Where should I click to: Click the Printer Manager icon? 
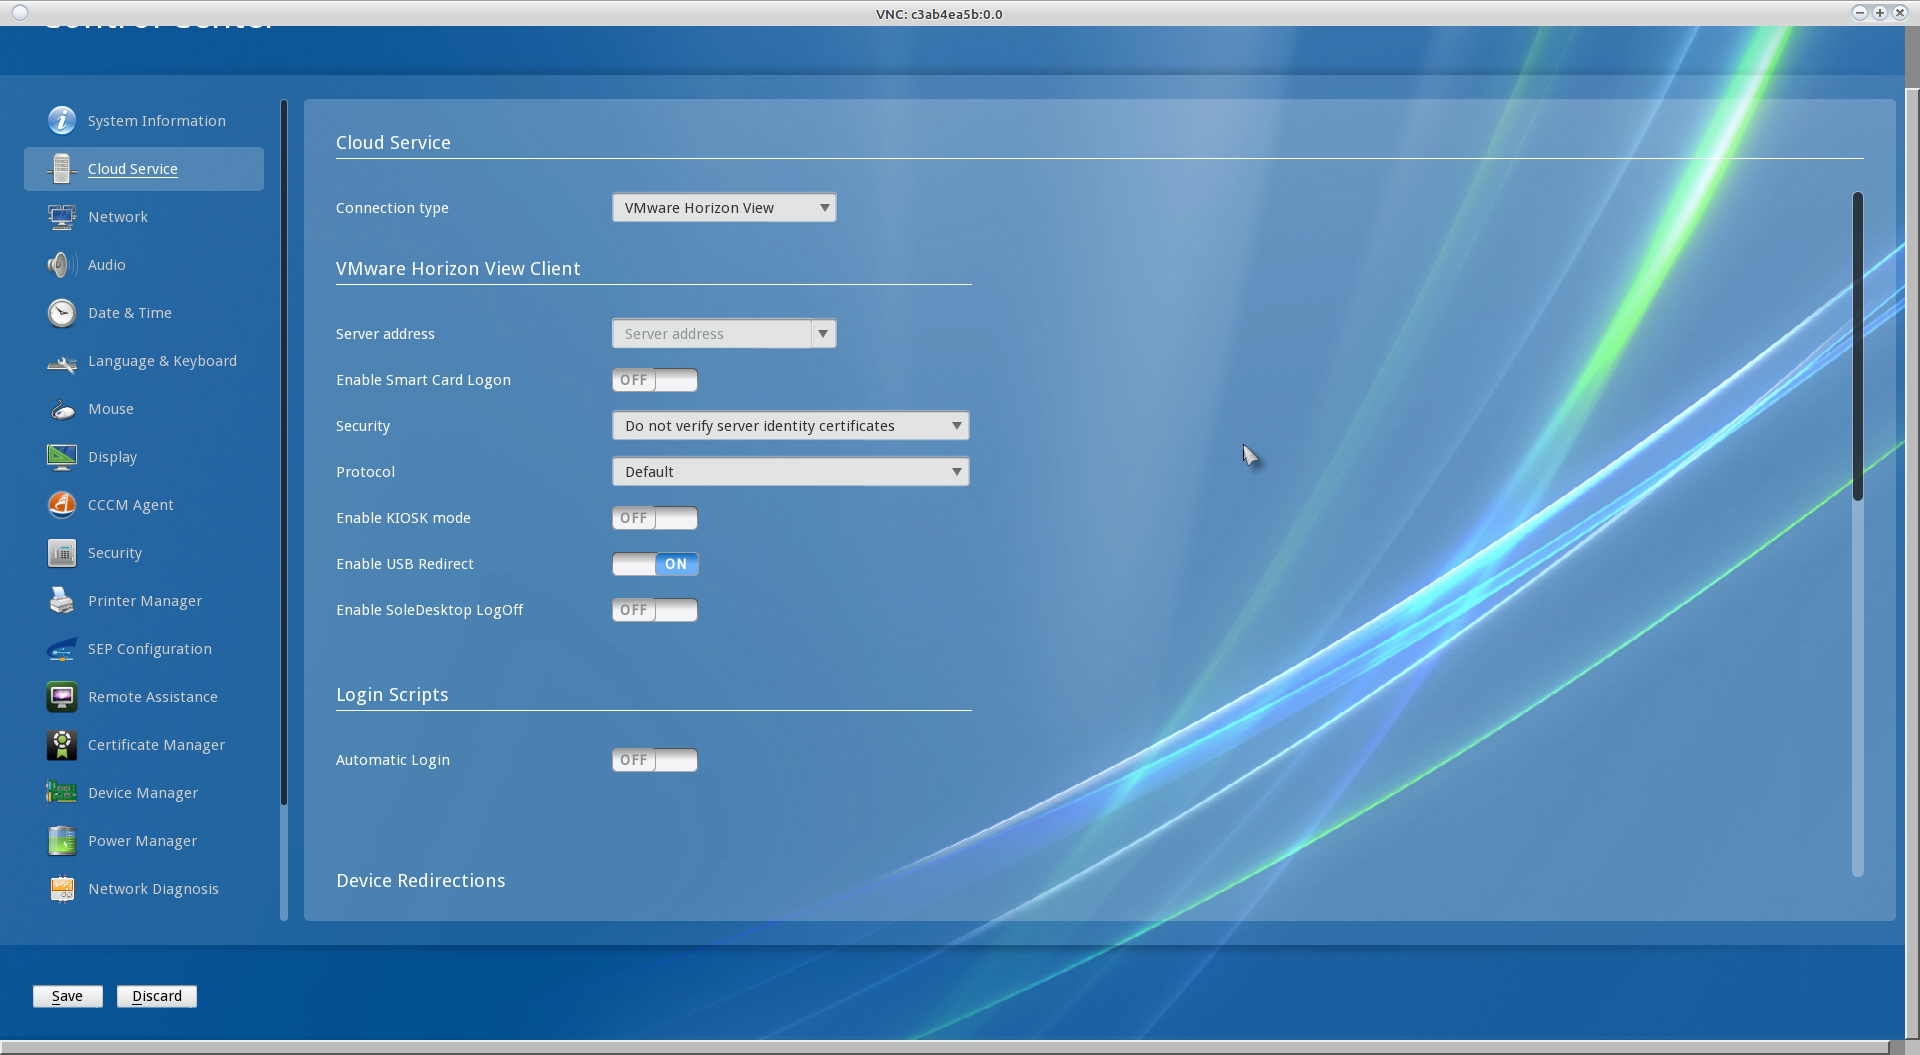click(x=62, y=601)
